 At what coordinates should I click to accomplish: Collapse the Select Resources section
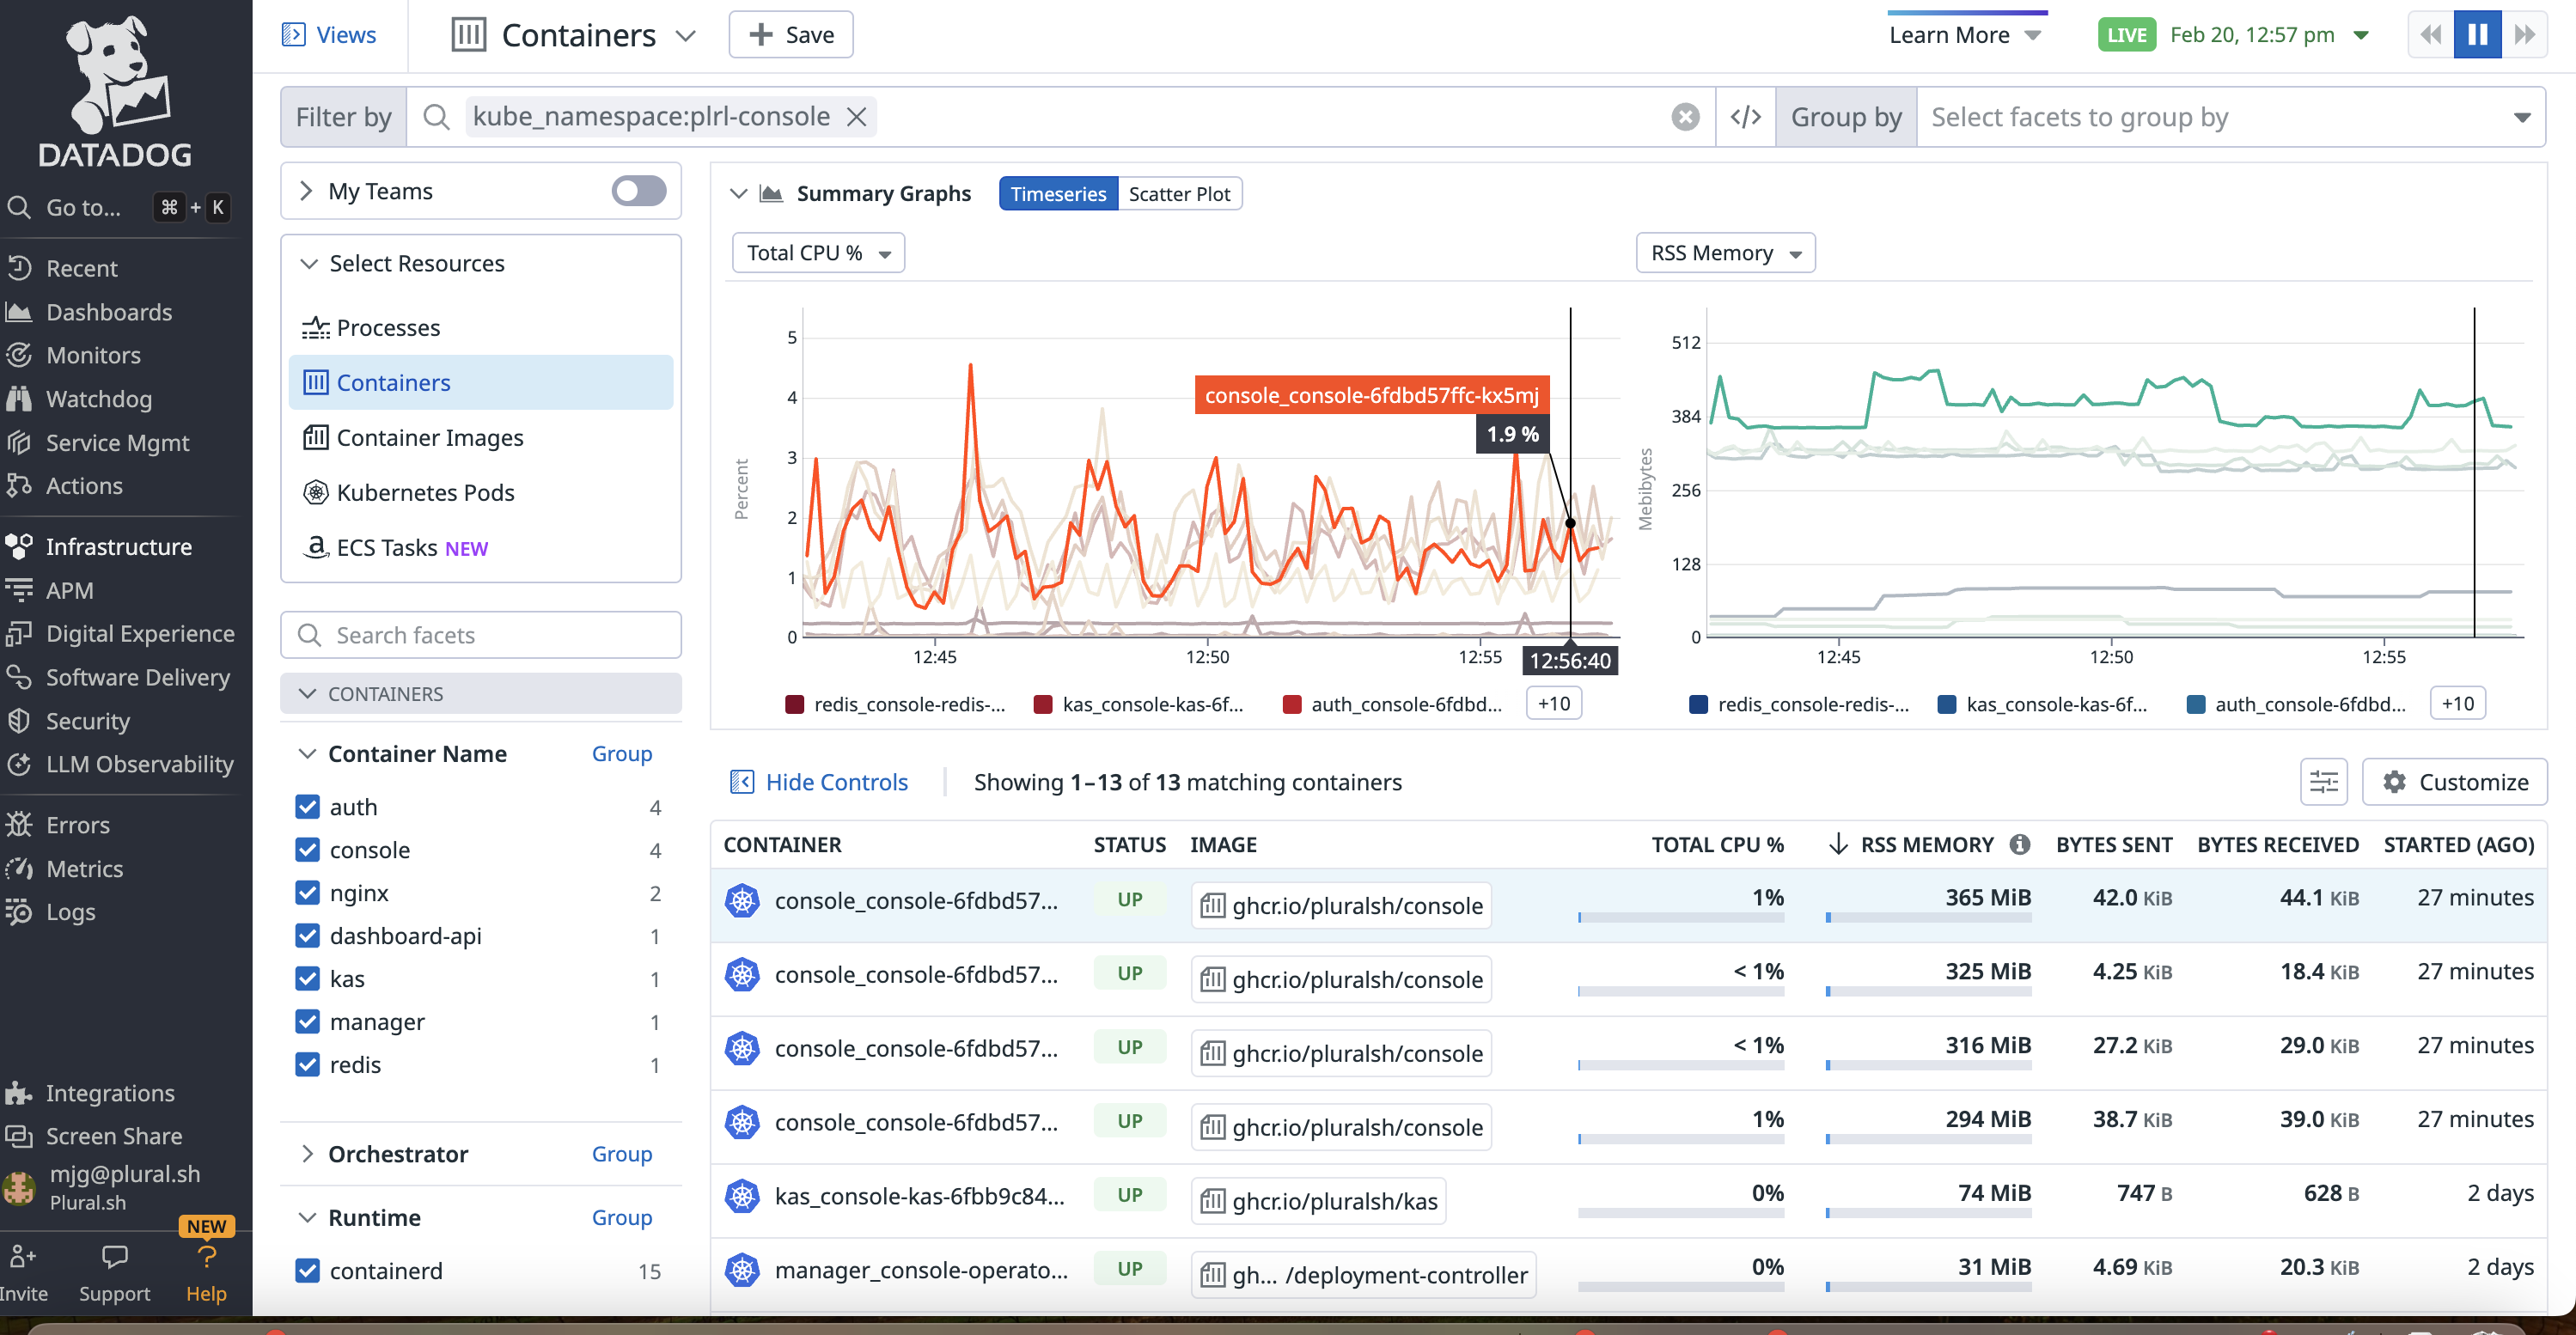309,263
